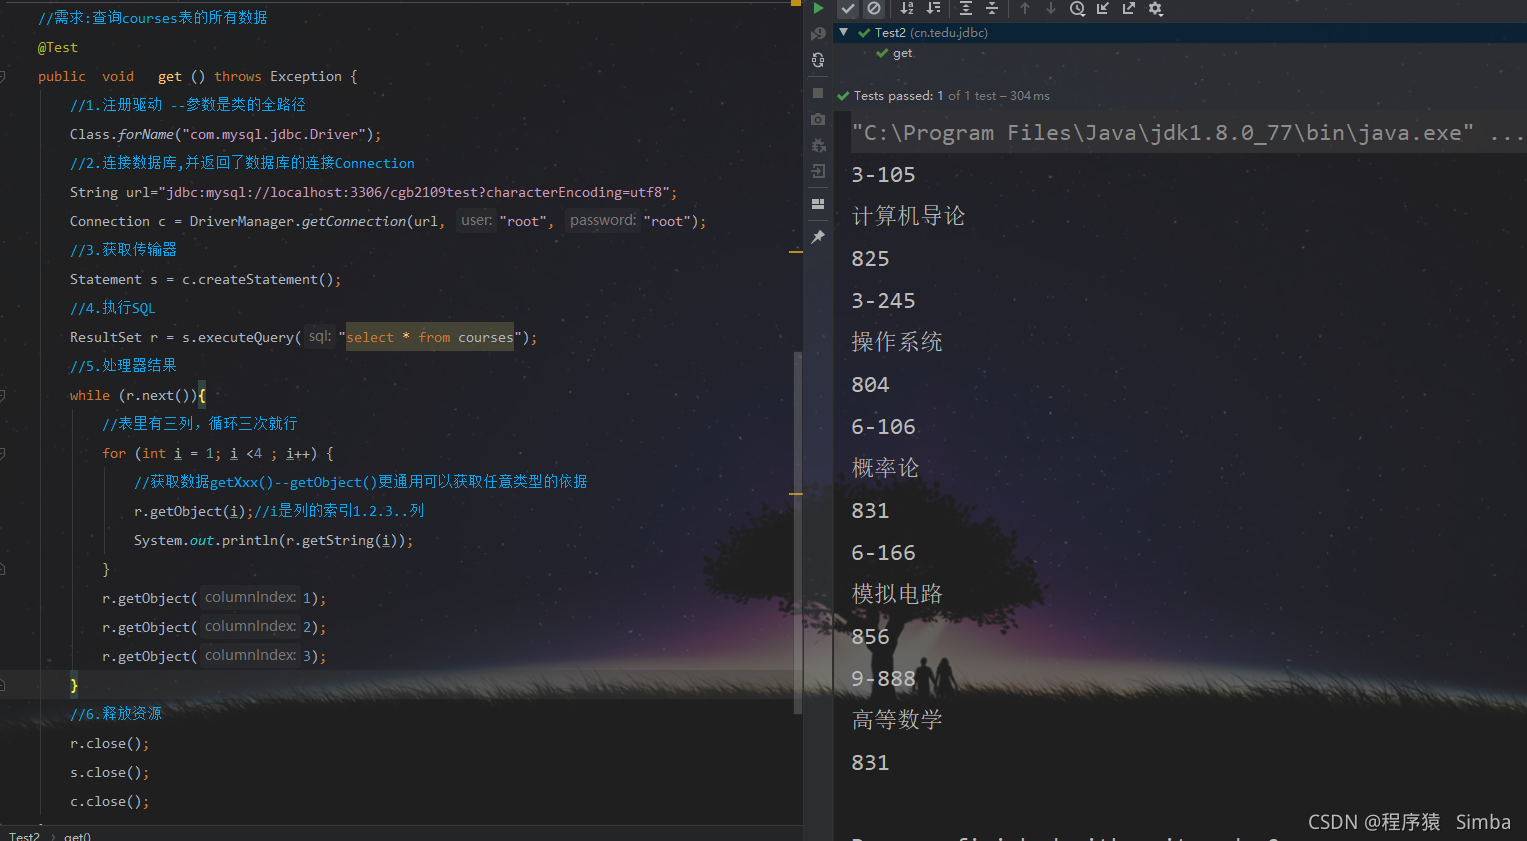This screenshot has width=1527, height=841.
Task: Collapse all nodes in the test tree
Action: pyautogui.click(x=992, y=9)
